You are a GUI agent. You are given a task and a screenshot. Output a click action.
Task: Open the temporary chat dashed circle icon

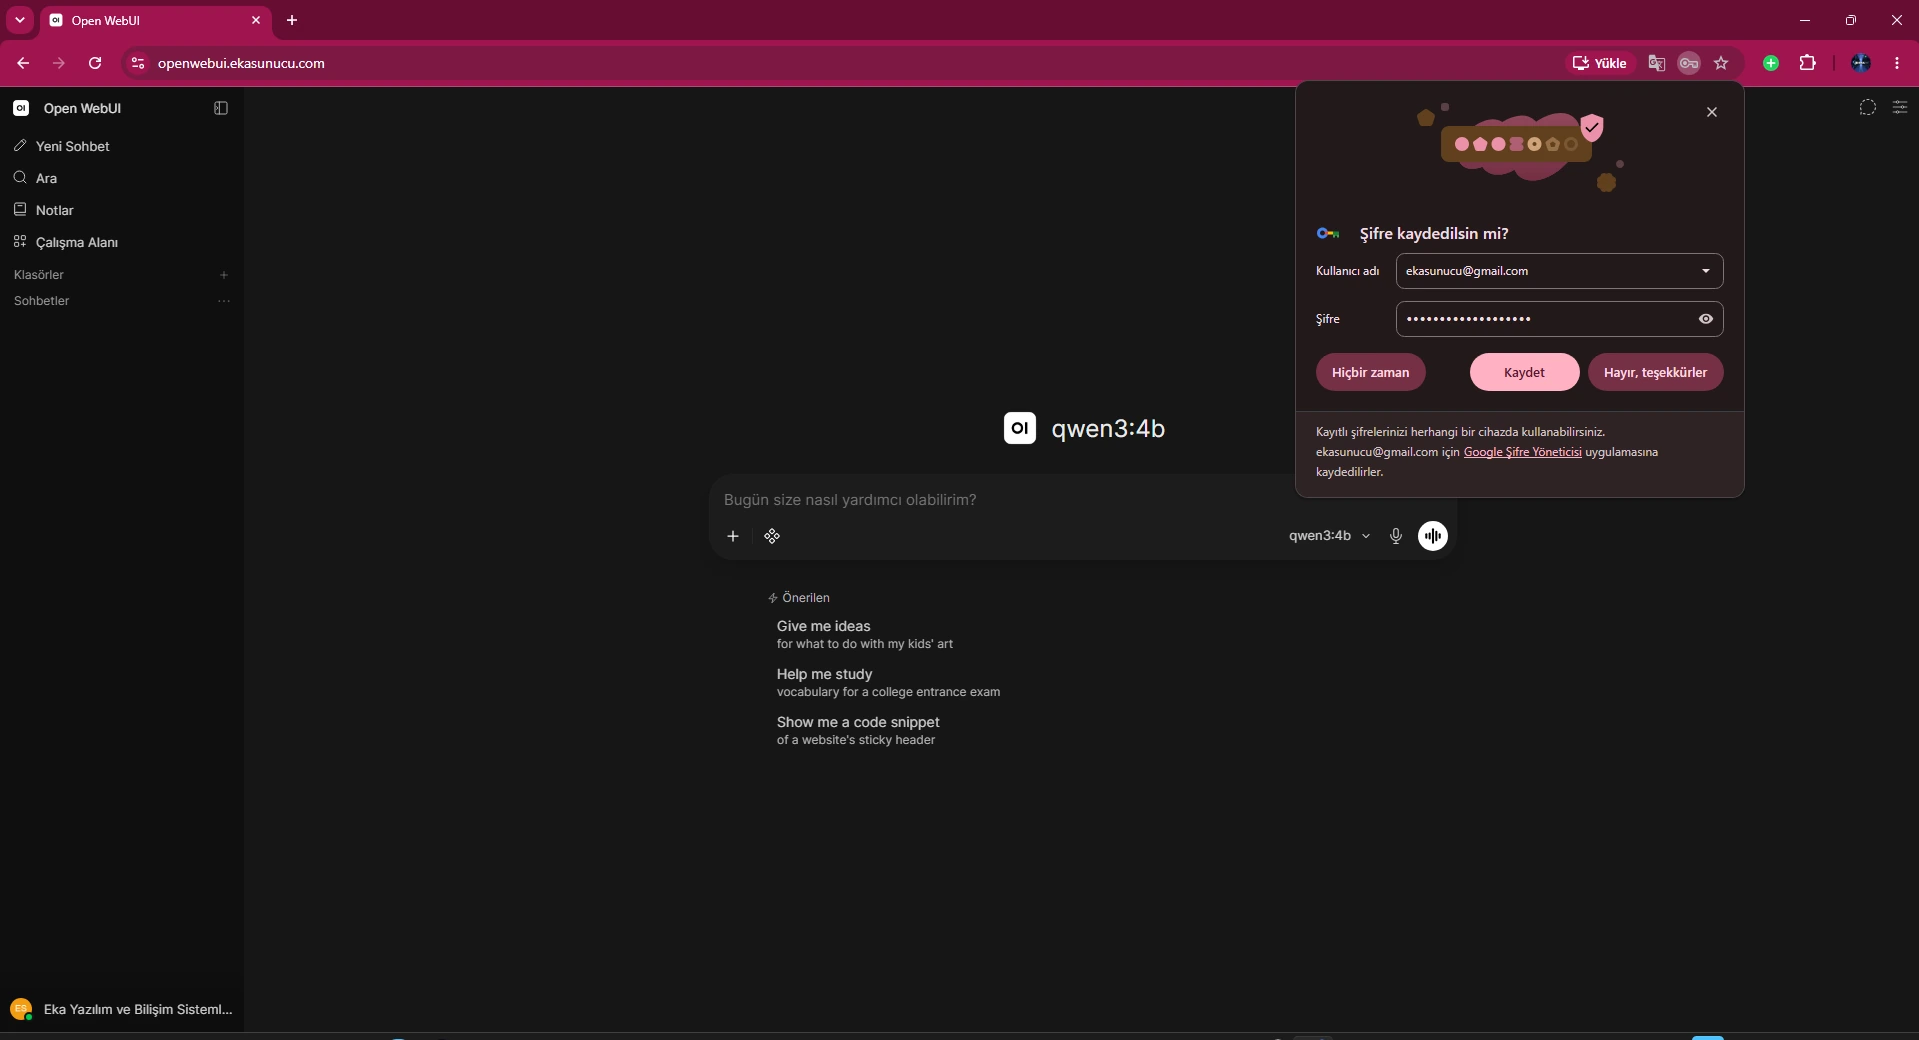[x=1867, y=108]
